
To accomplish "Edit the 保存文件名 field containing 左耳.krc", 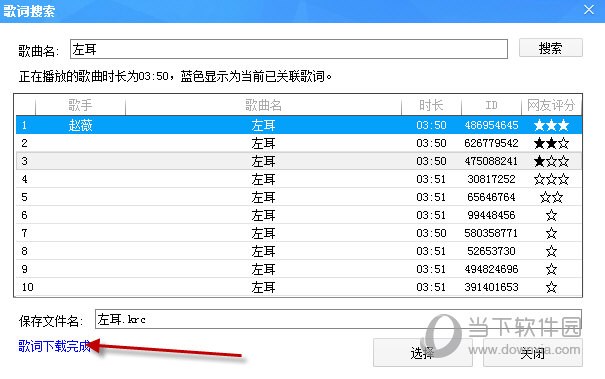I will pyautogui.click(x=338, y=319).
